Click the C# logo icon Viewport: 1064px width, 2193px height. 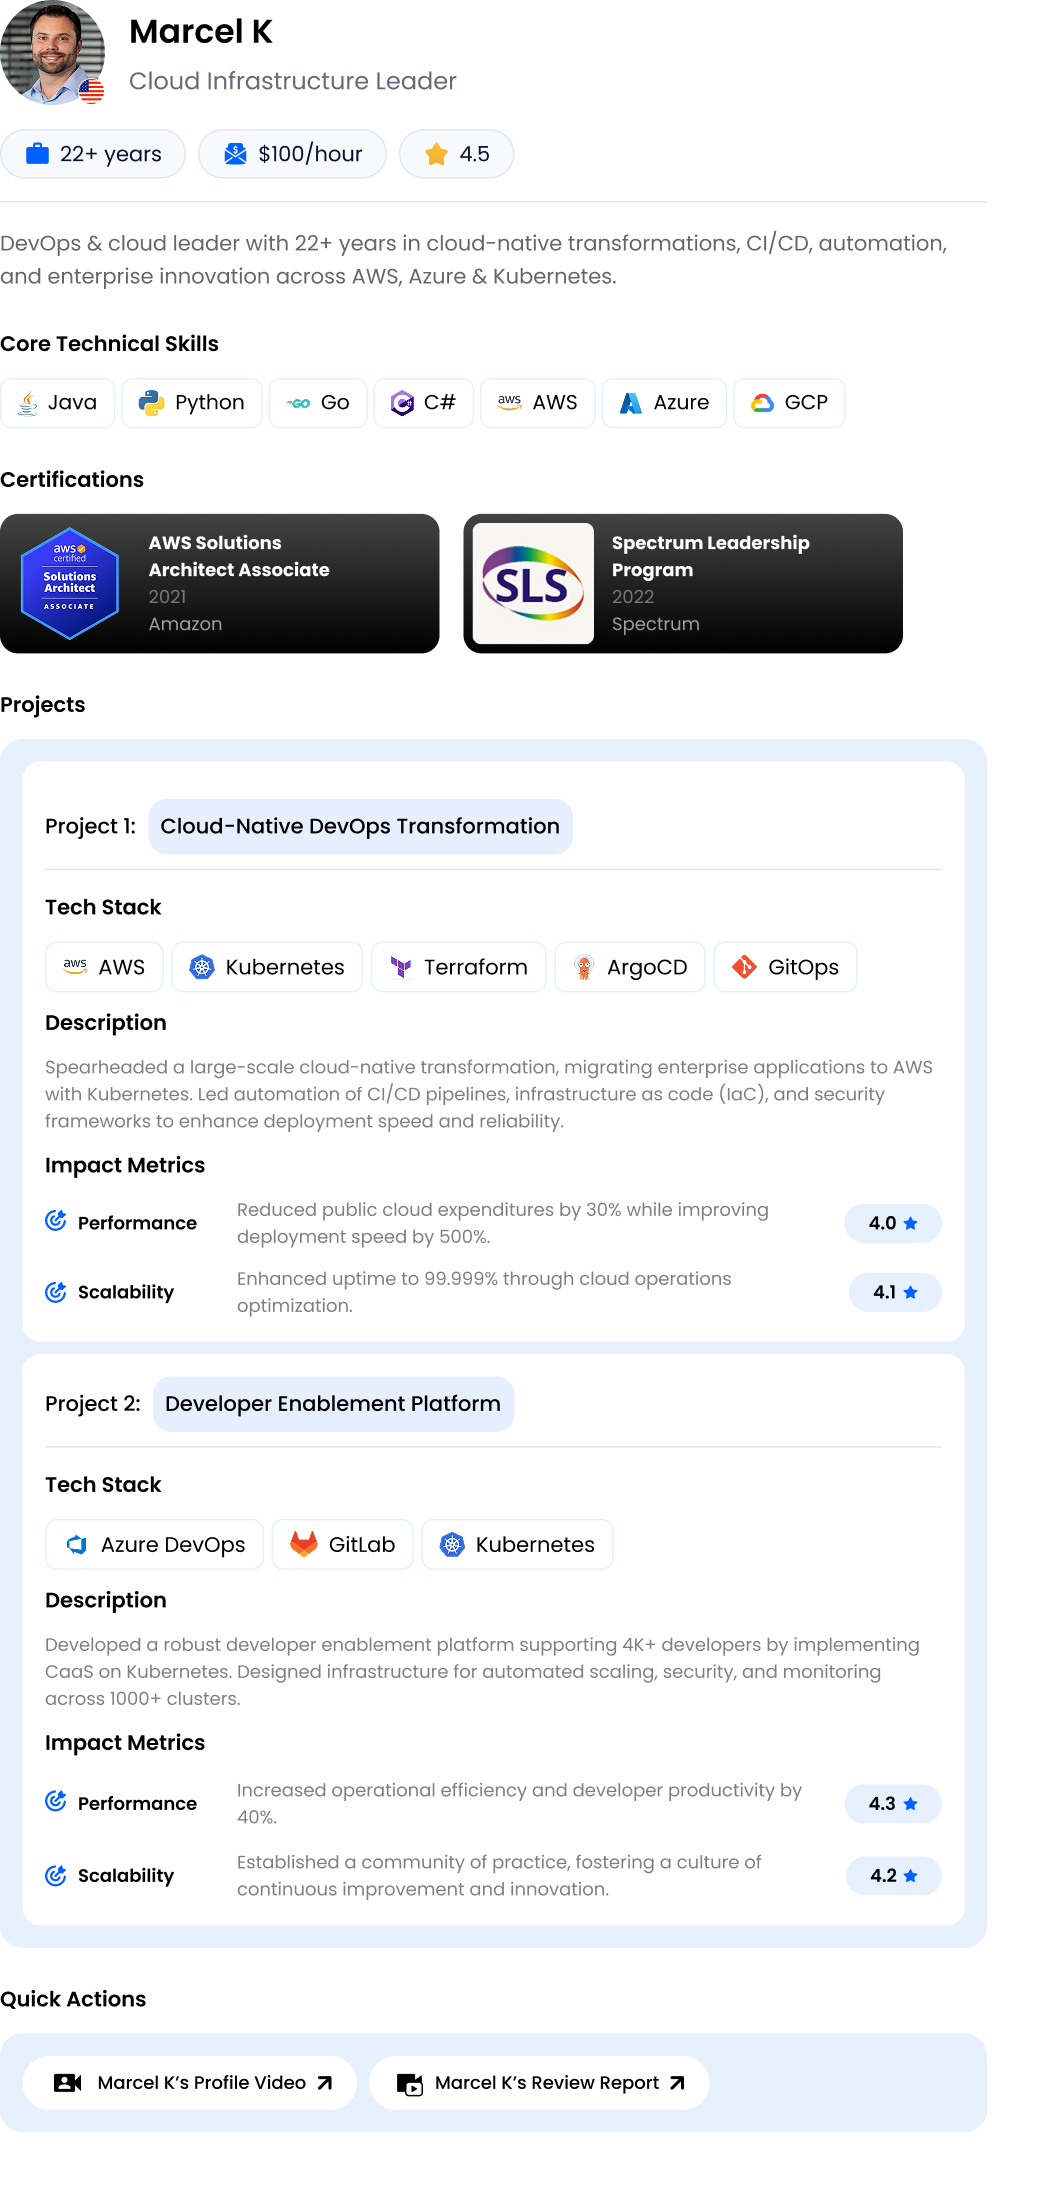coord(402,403)
